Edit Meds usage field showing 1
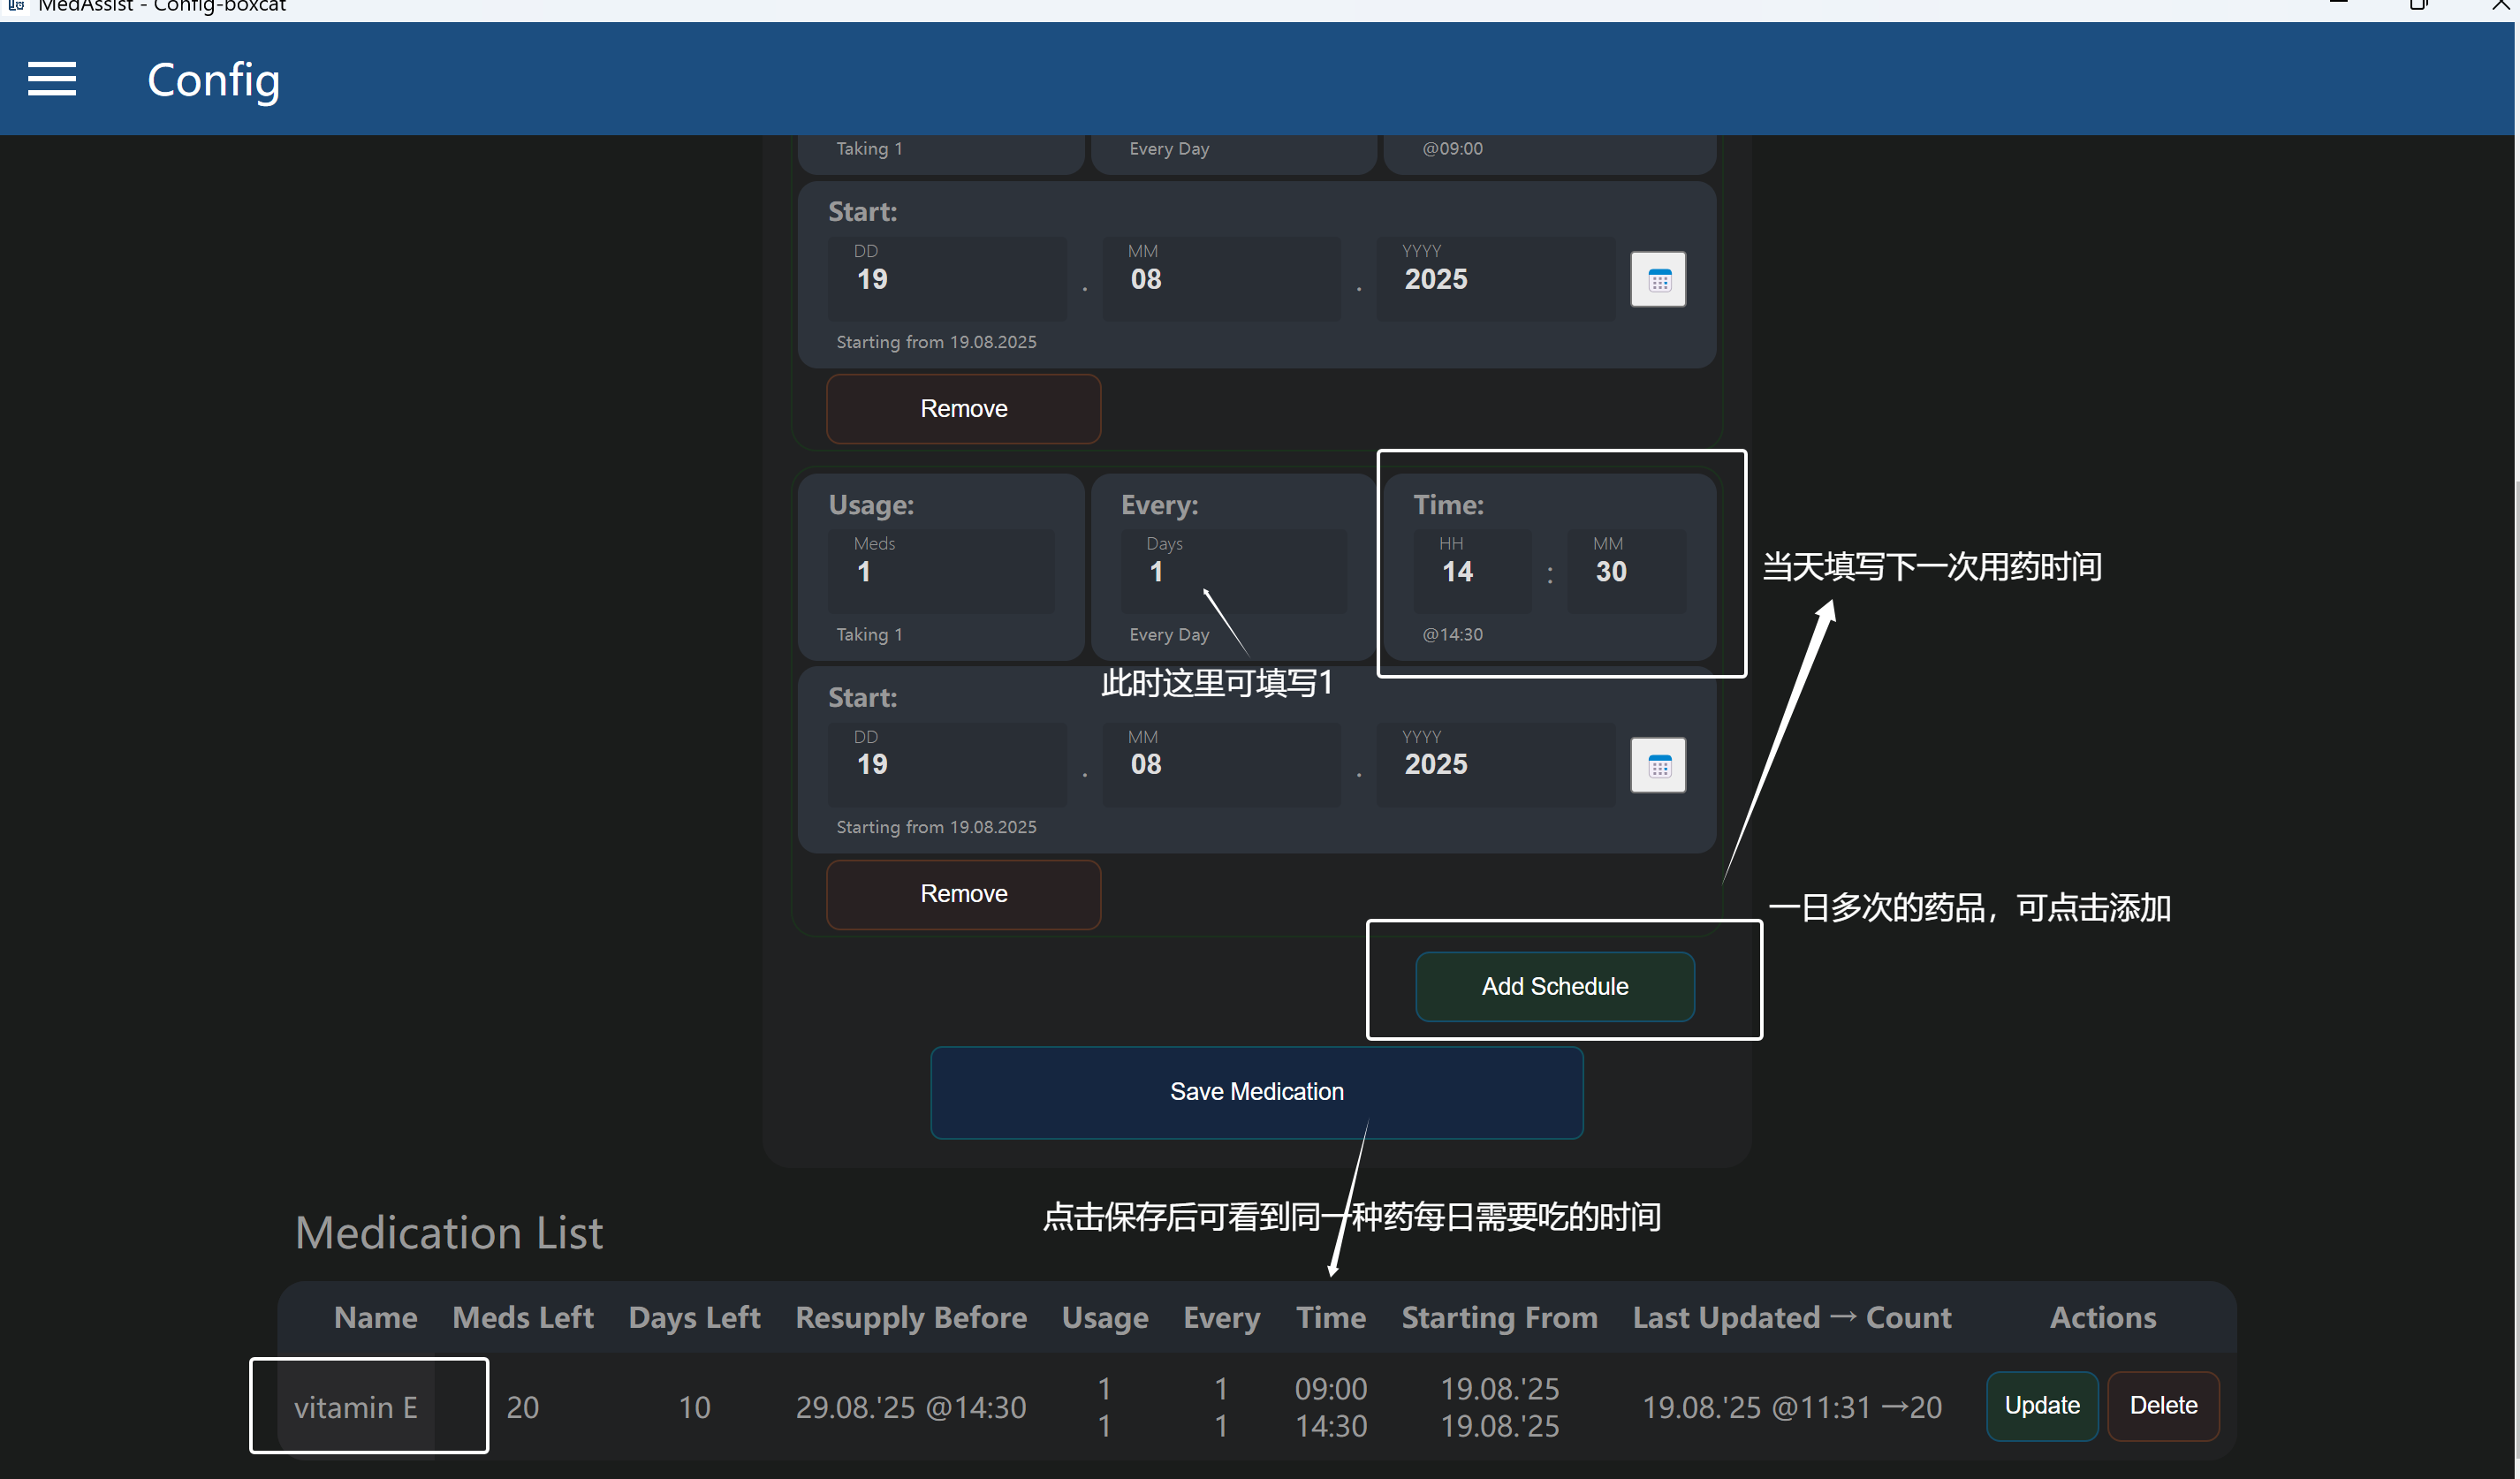This screenshot has width=2520, height=1479. 941,571
